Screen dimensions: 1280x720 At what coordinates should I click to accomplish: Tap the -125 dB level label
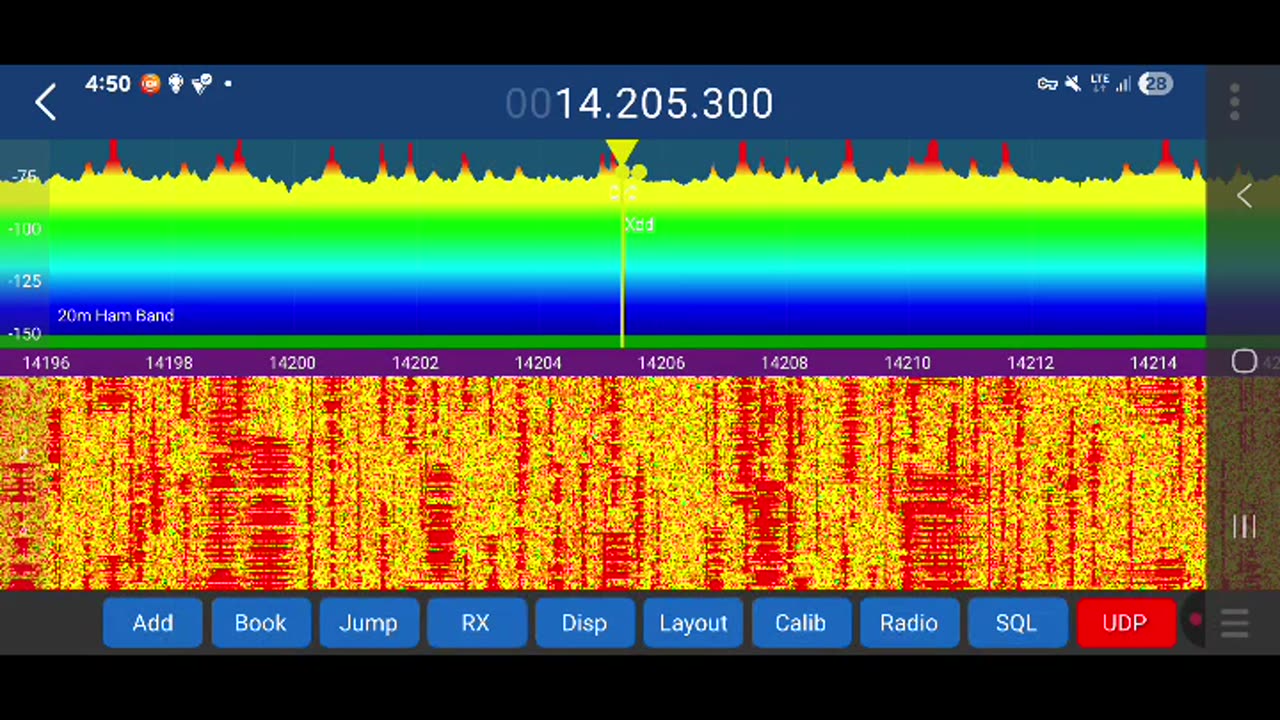click(24, 281)
